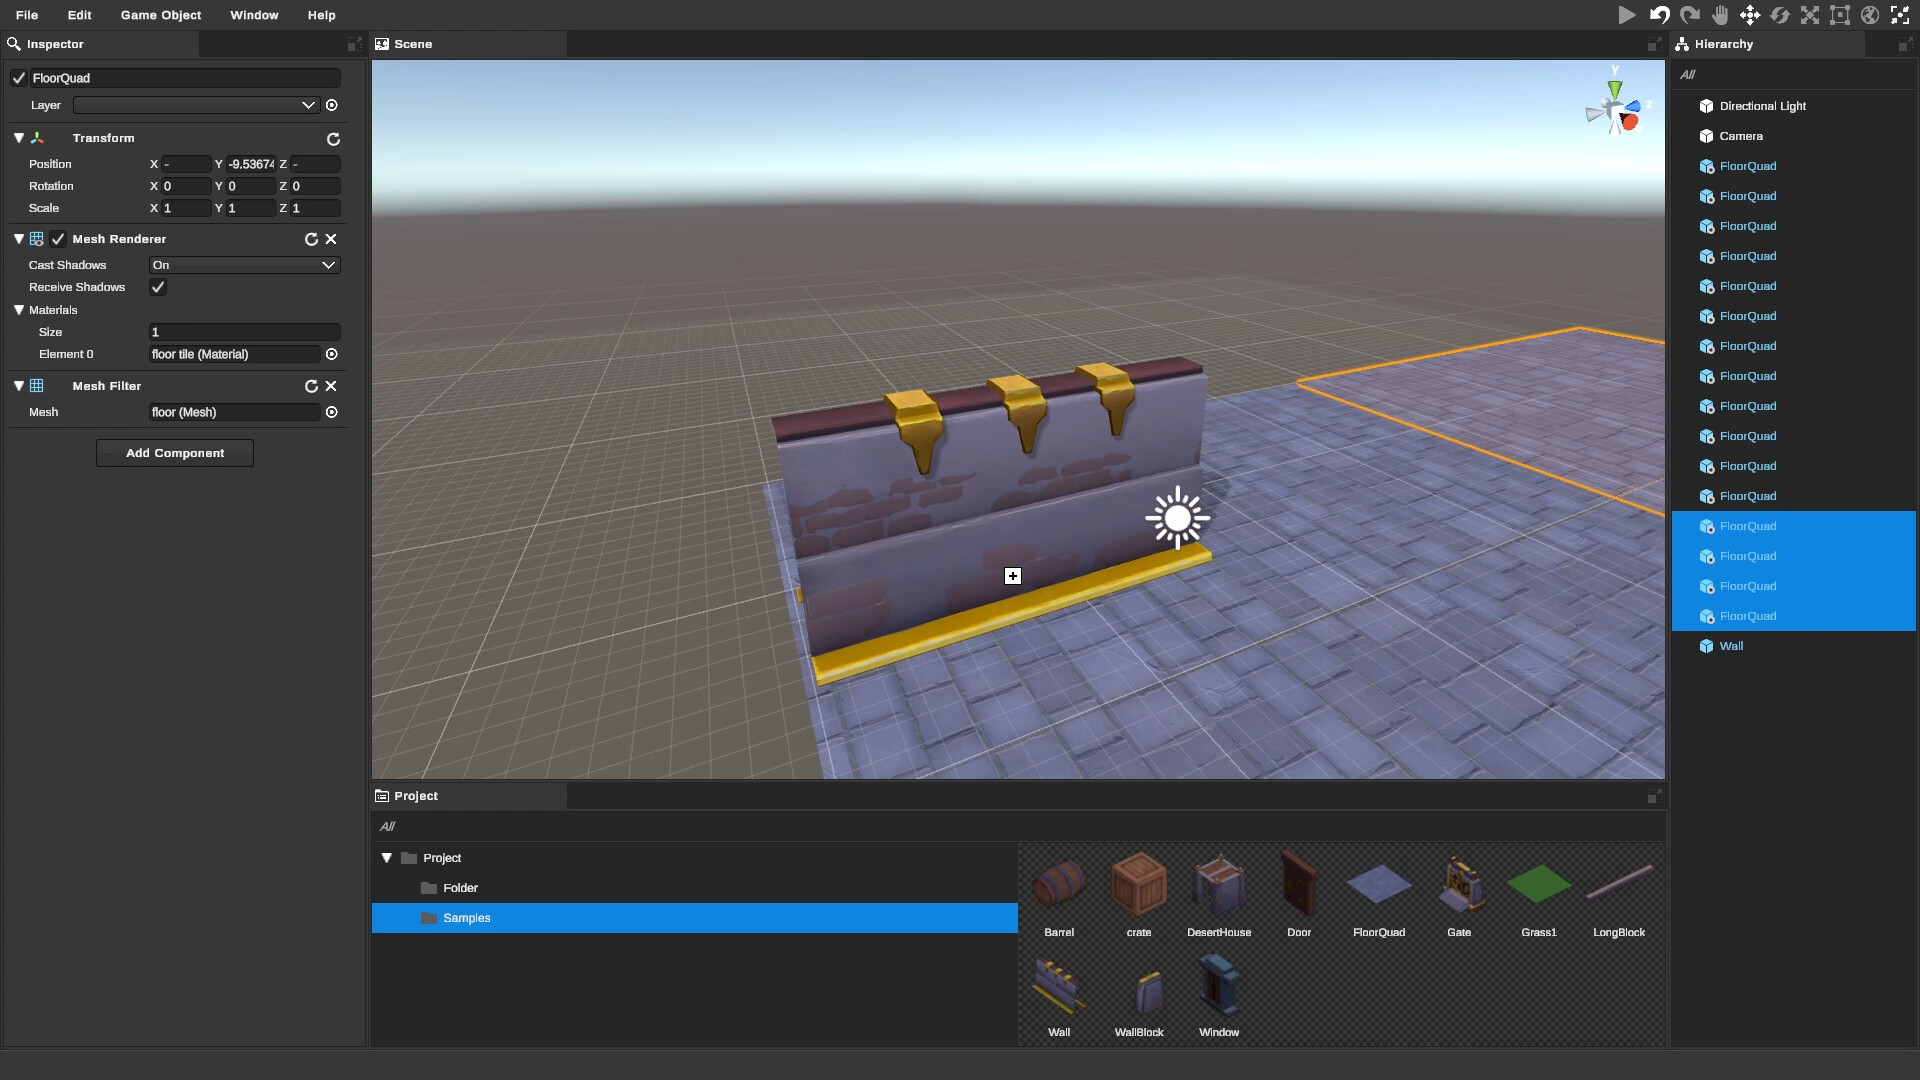Click the Redo icon in the toolbar

tap(1689, 15)
